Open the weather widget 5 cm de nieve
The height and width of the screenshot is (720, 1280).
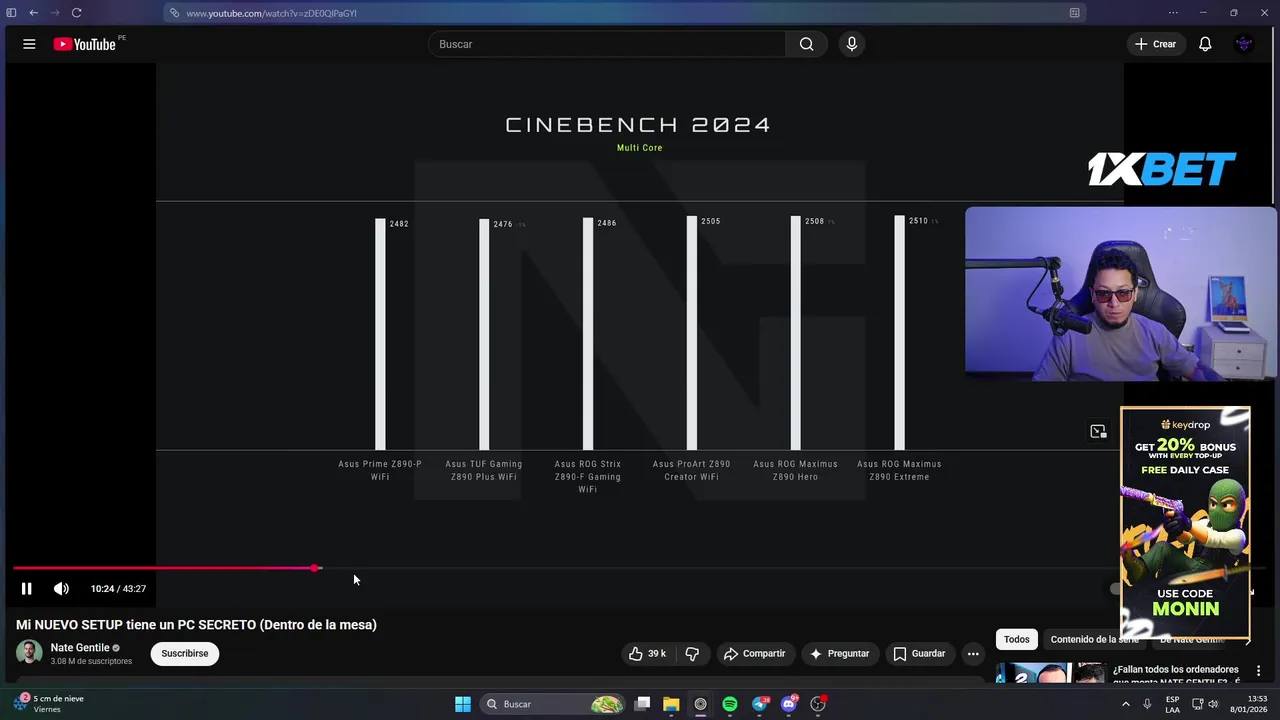click(48, 704)
